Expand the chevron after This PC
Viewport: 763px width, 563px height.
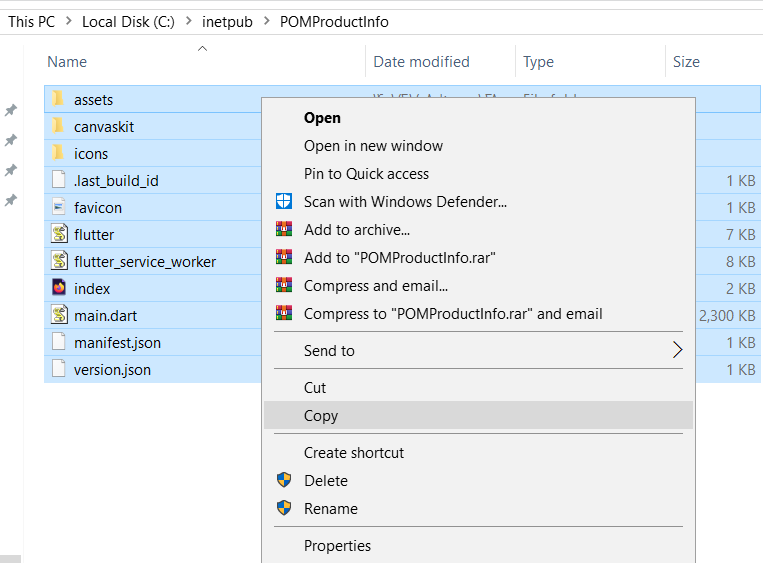[69, 21]
